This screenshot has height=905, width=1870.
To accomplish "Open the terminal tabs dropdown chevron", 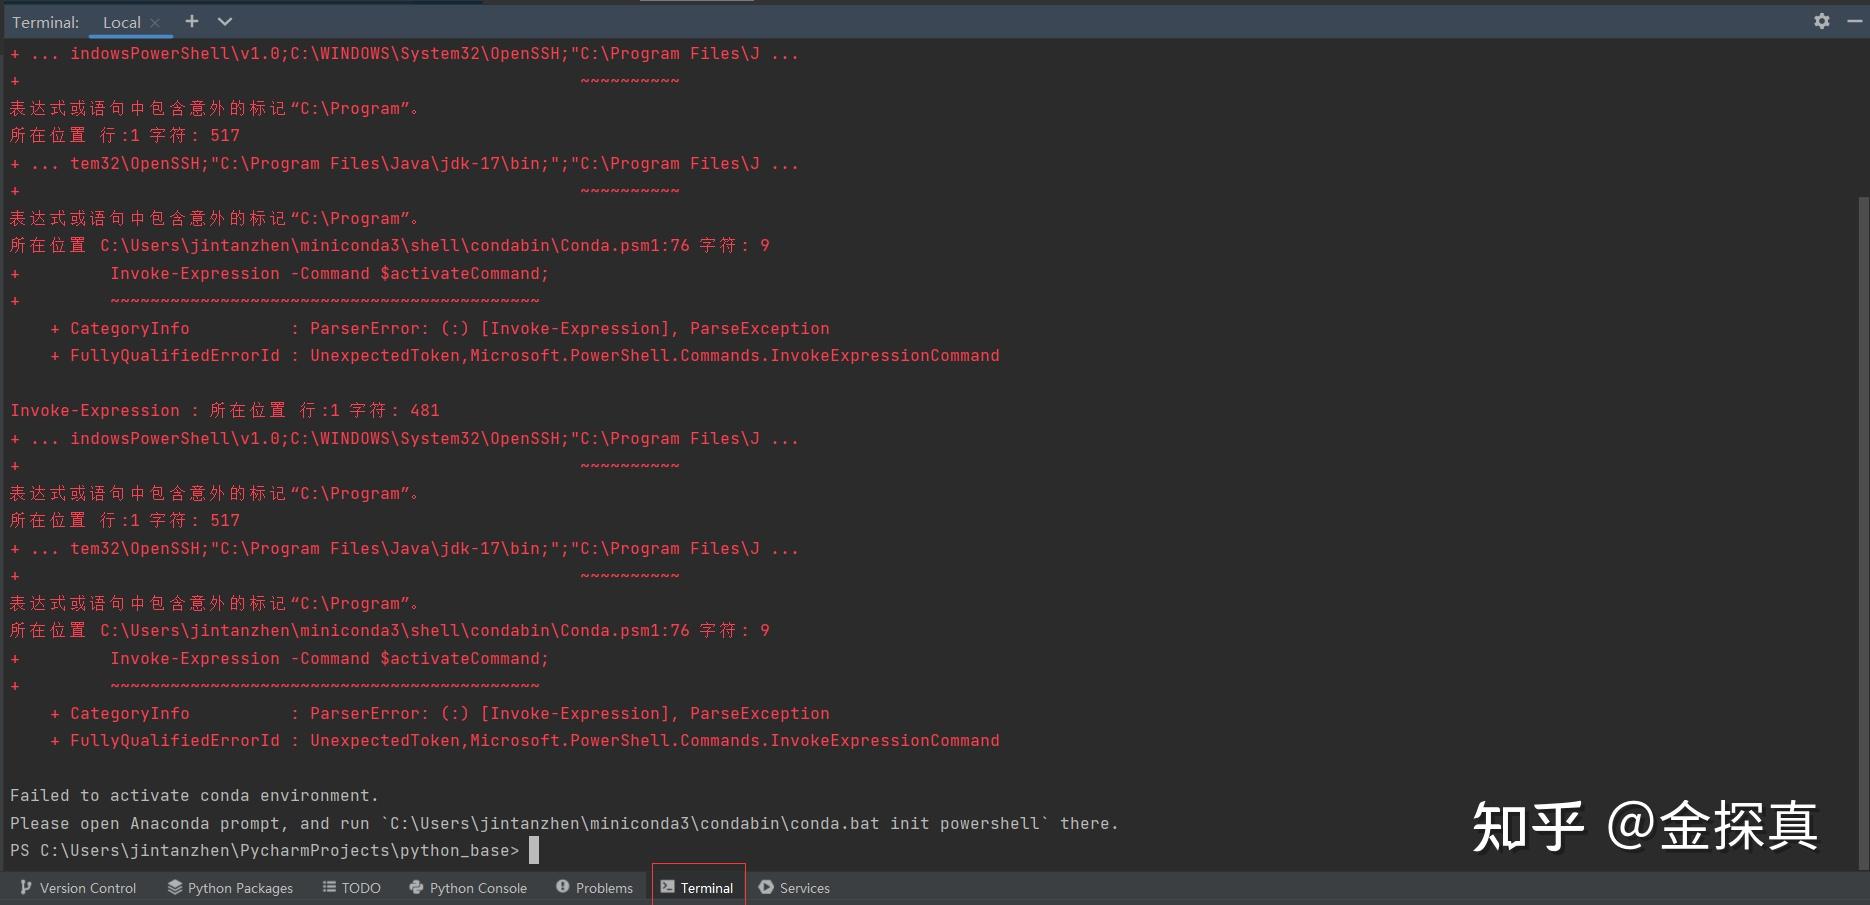I will (224, 20).
